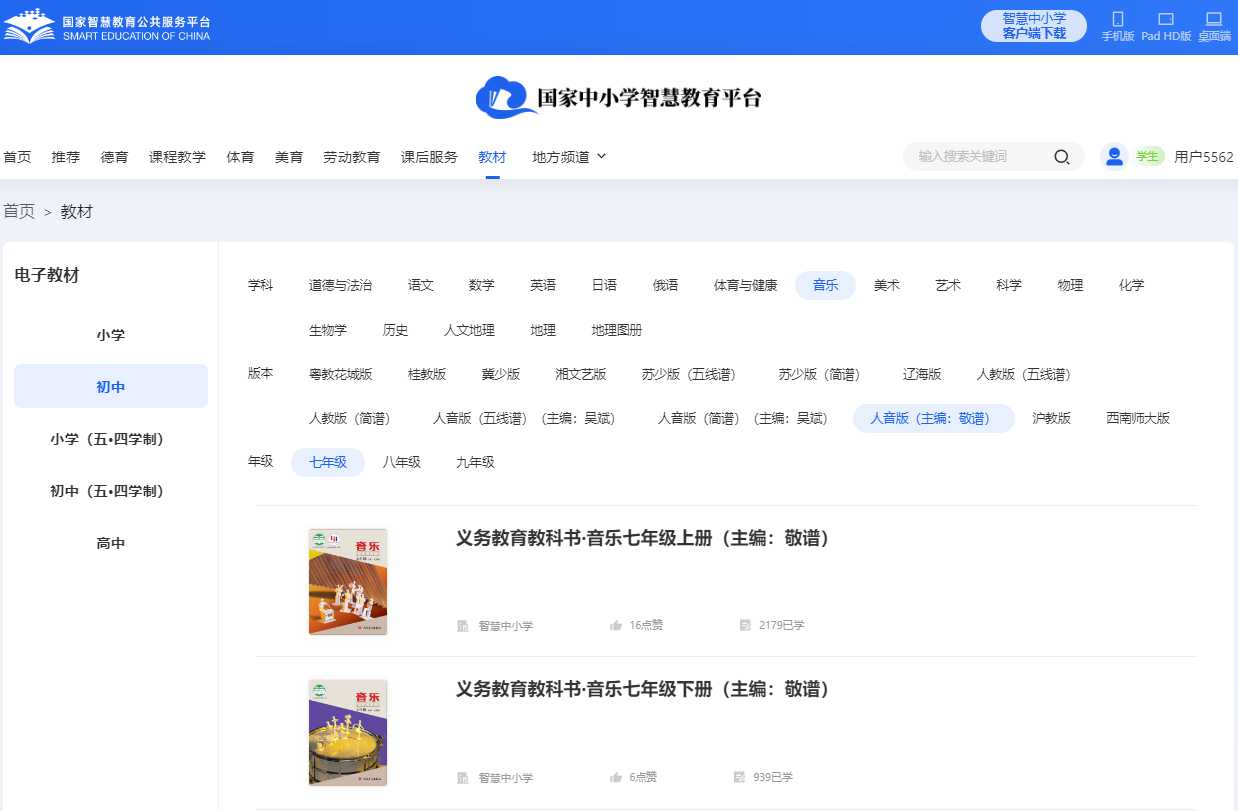
Task: Open the 美育 navigation tab
Action: pos(289,157)
